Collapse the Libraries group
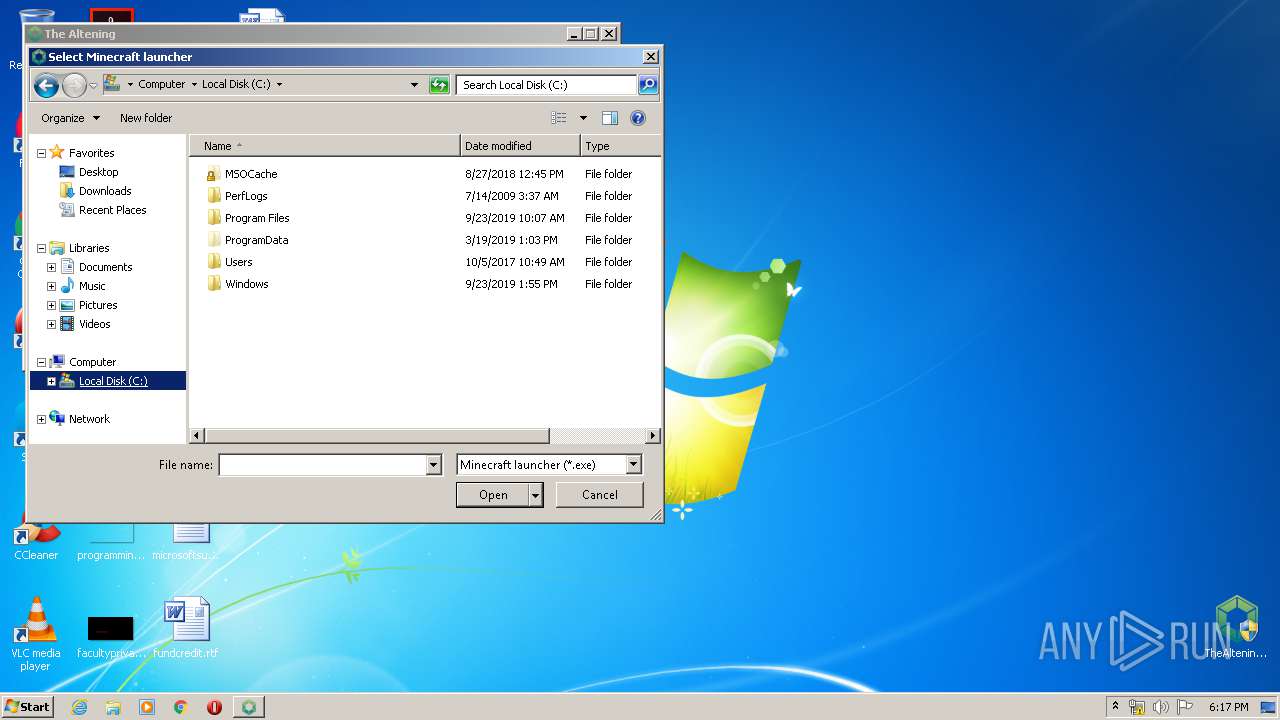The image size is (1280, 720). coord(41,248)
